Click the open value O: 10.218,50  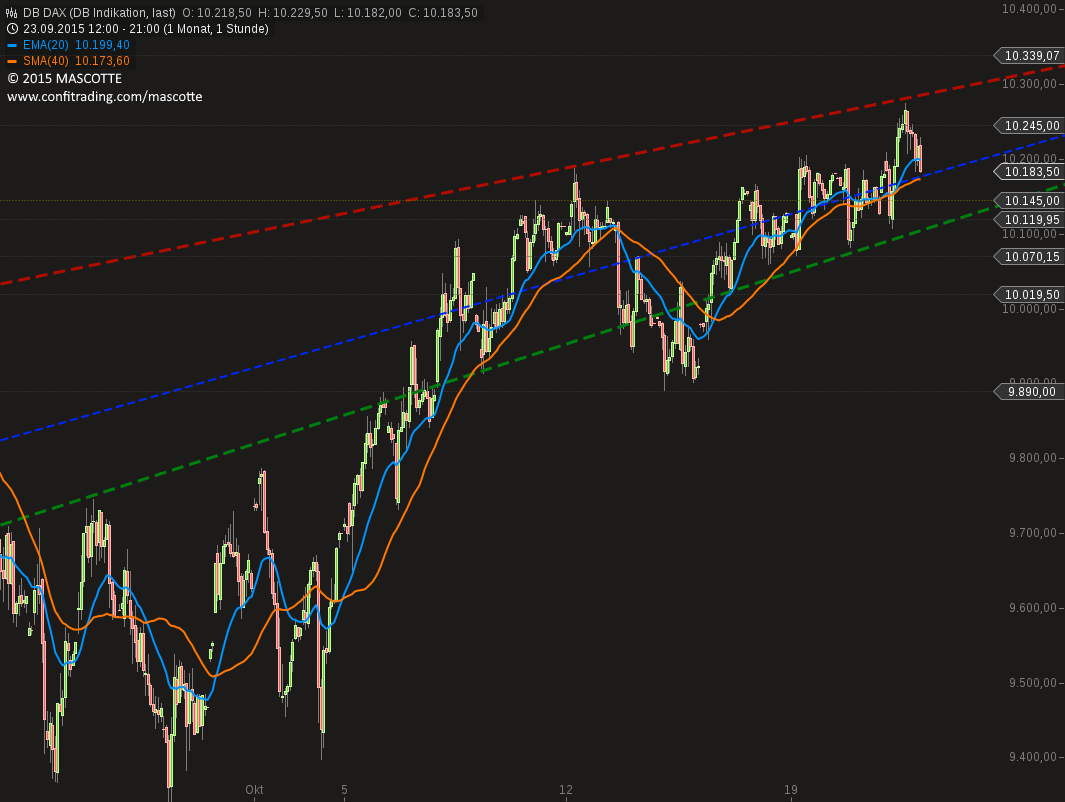(217, 13)
